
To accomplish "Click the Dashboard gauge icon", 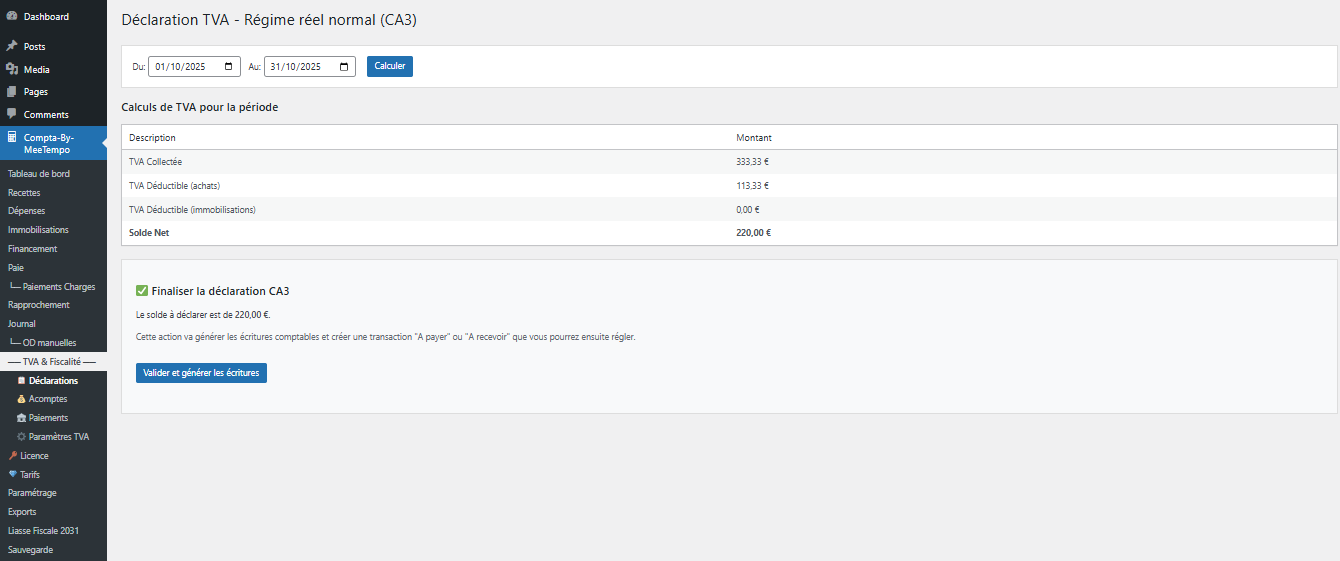I will (12, 16).
